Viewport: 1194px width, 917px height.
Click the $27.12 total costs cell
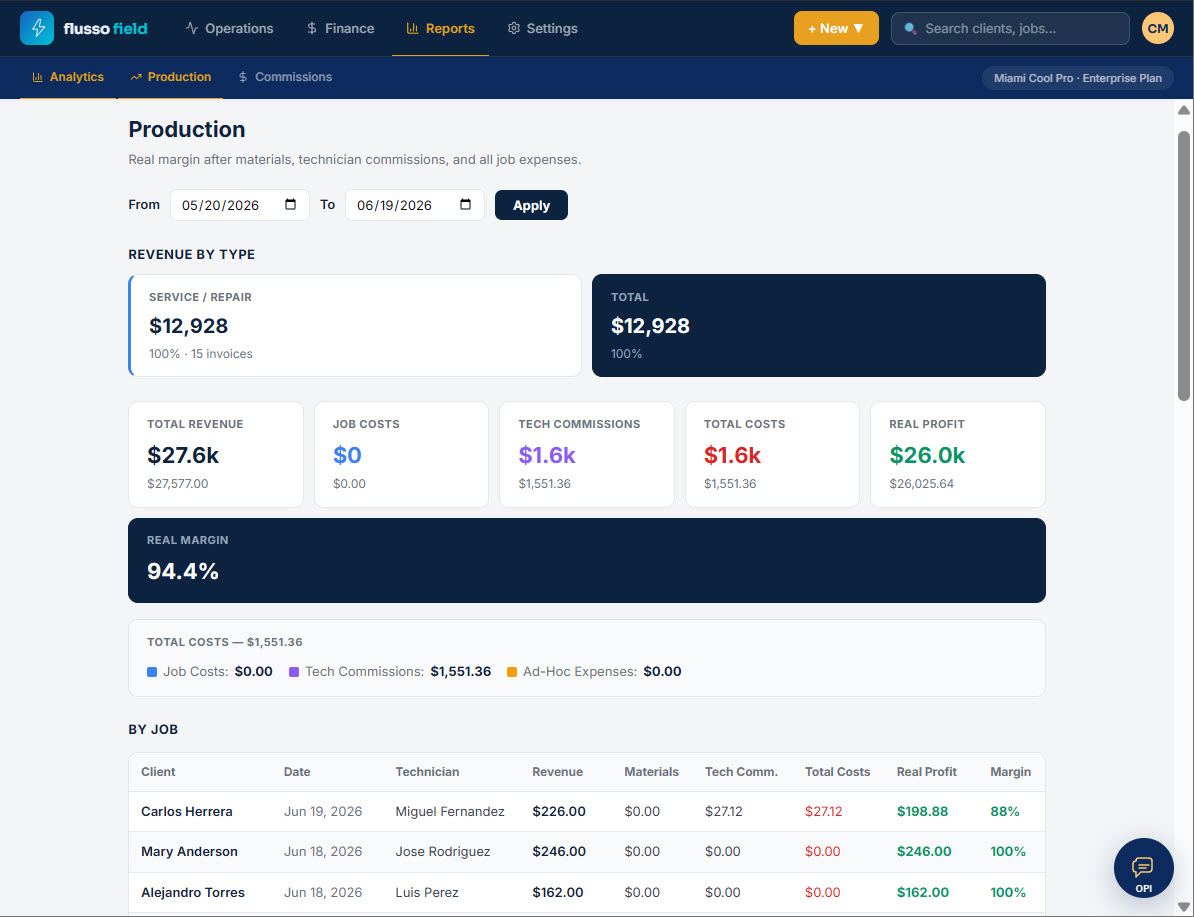coord(823,811)
